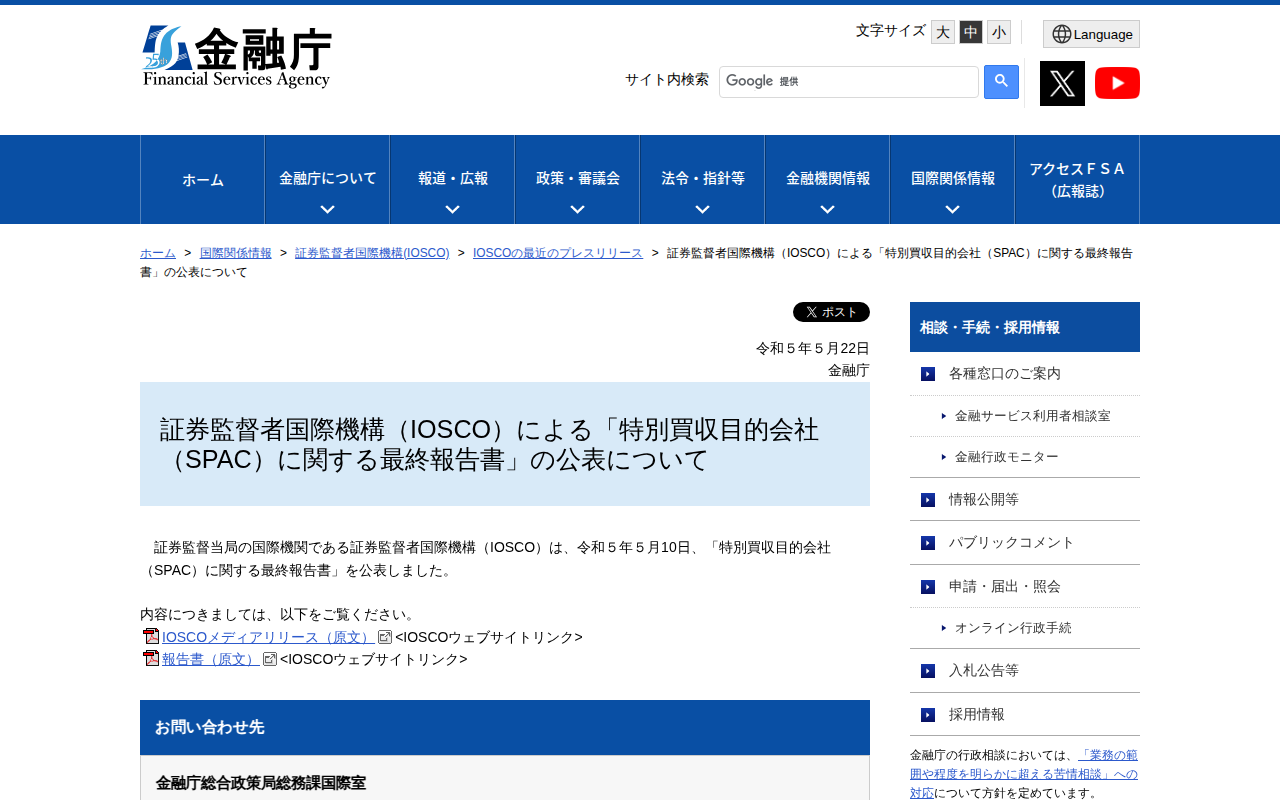Open the YouTube channel icon
The width and height of the screenshot is (1280, 800).
click(1117, 83)
